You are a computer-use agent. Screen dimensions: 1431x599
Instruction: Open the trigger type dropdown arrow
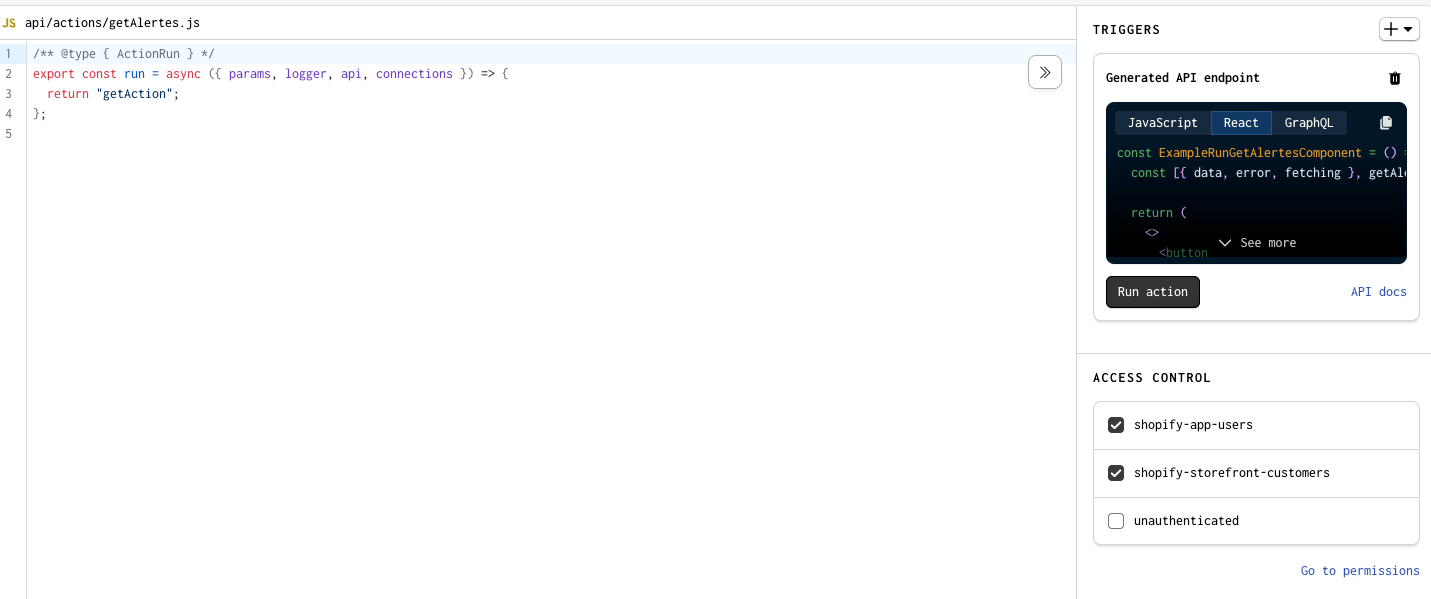(x=1407, y=29)
